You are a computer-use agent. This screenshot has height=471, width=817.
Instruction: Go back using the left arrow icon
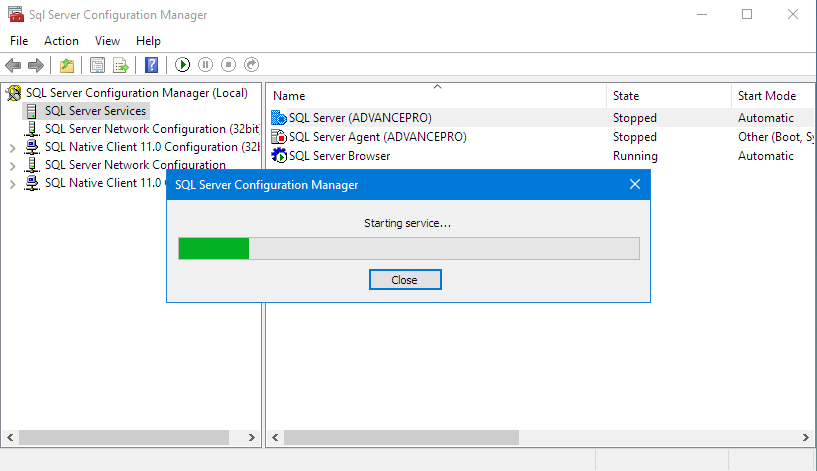pos(13,65)
